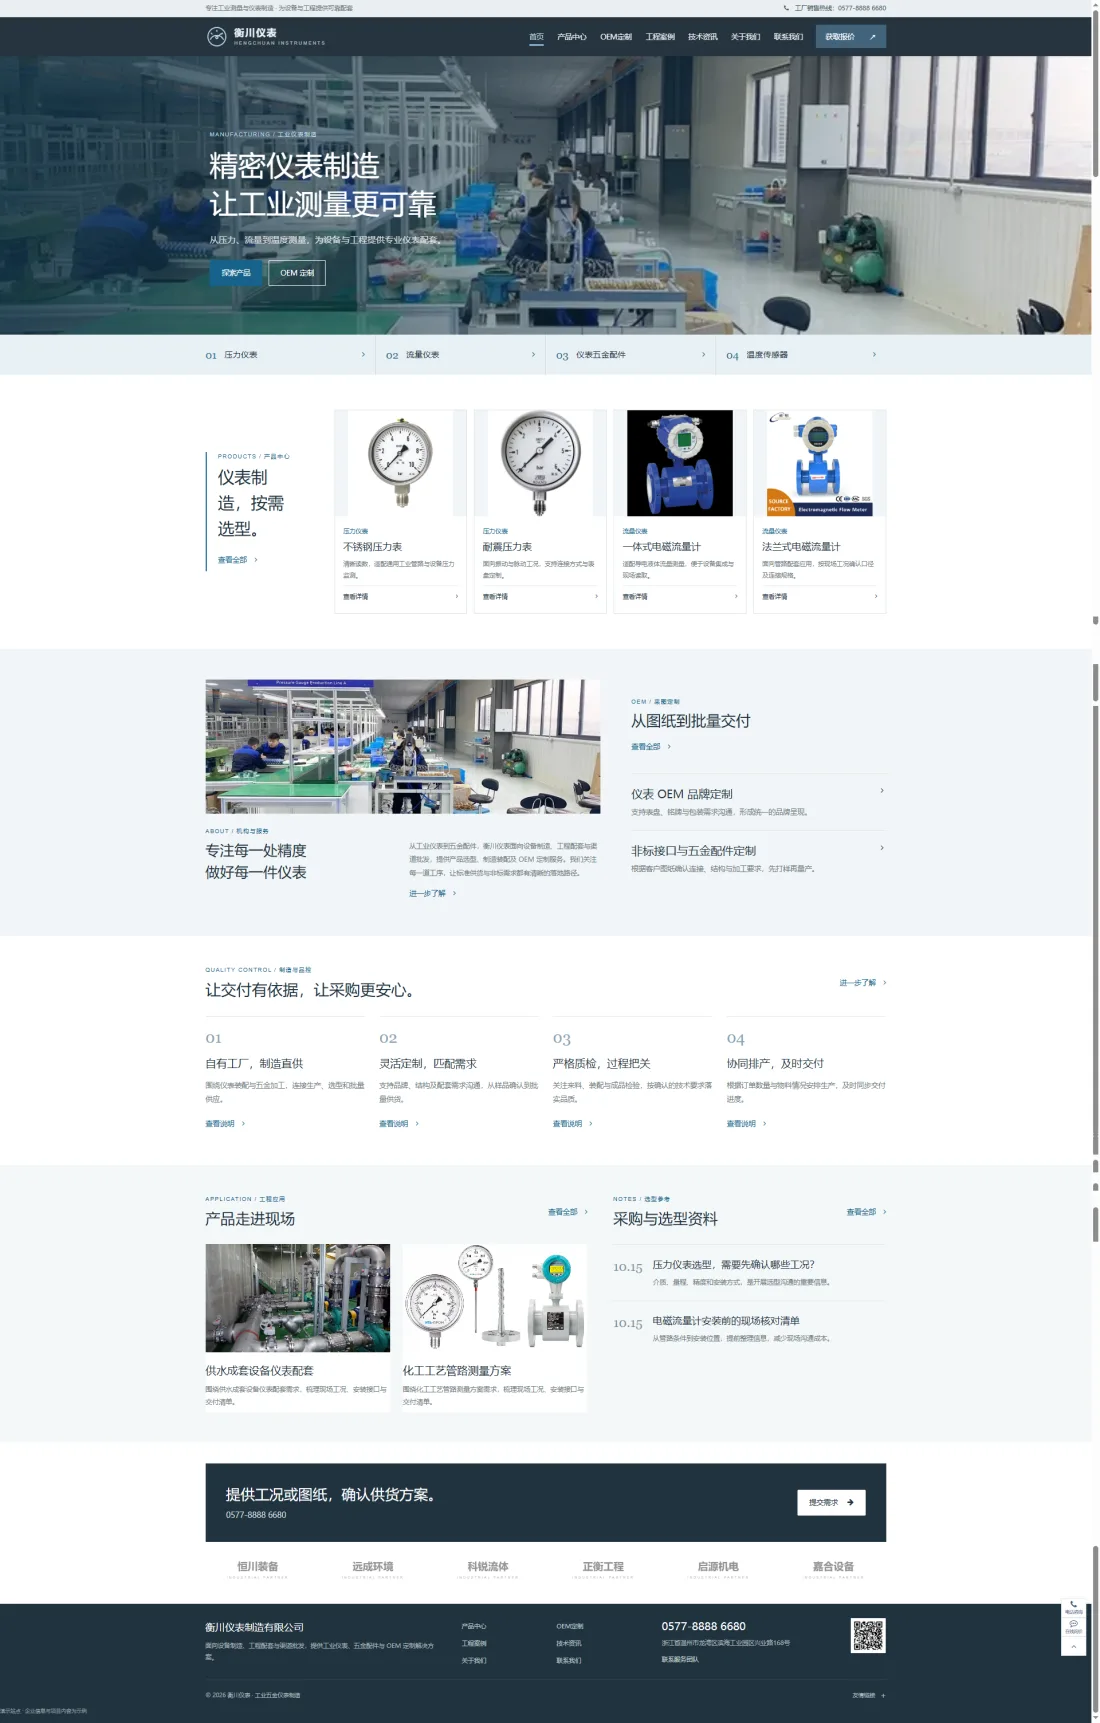Image resolution: width=1100 pixels, height=1723 pixels.
Task: Open 一体式电磁流量计 product image
Action: click(680, 463)
